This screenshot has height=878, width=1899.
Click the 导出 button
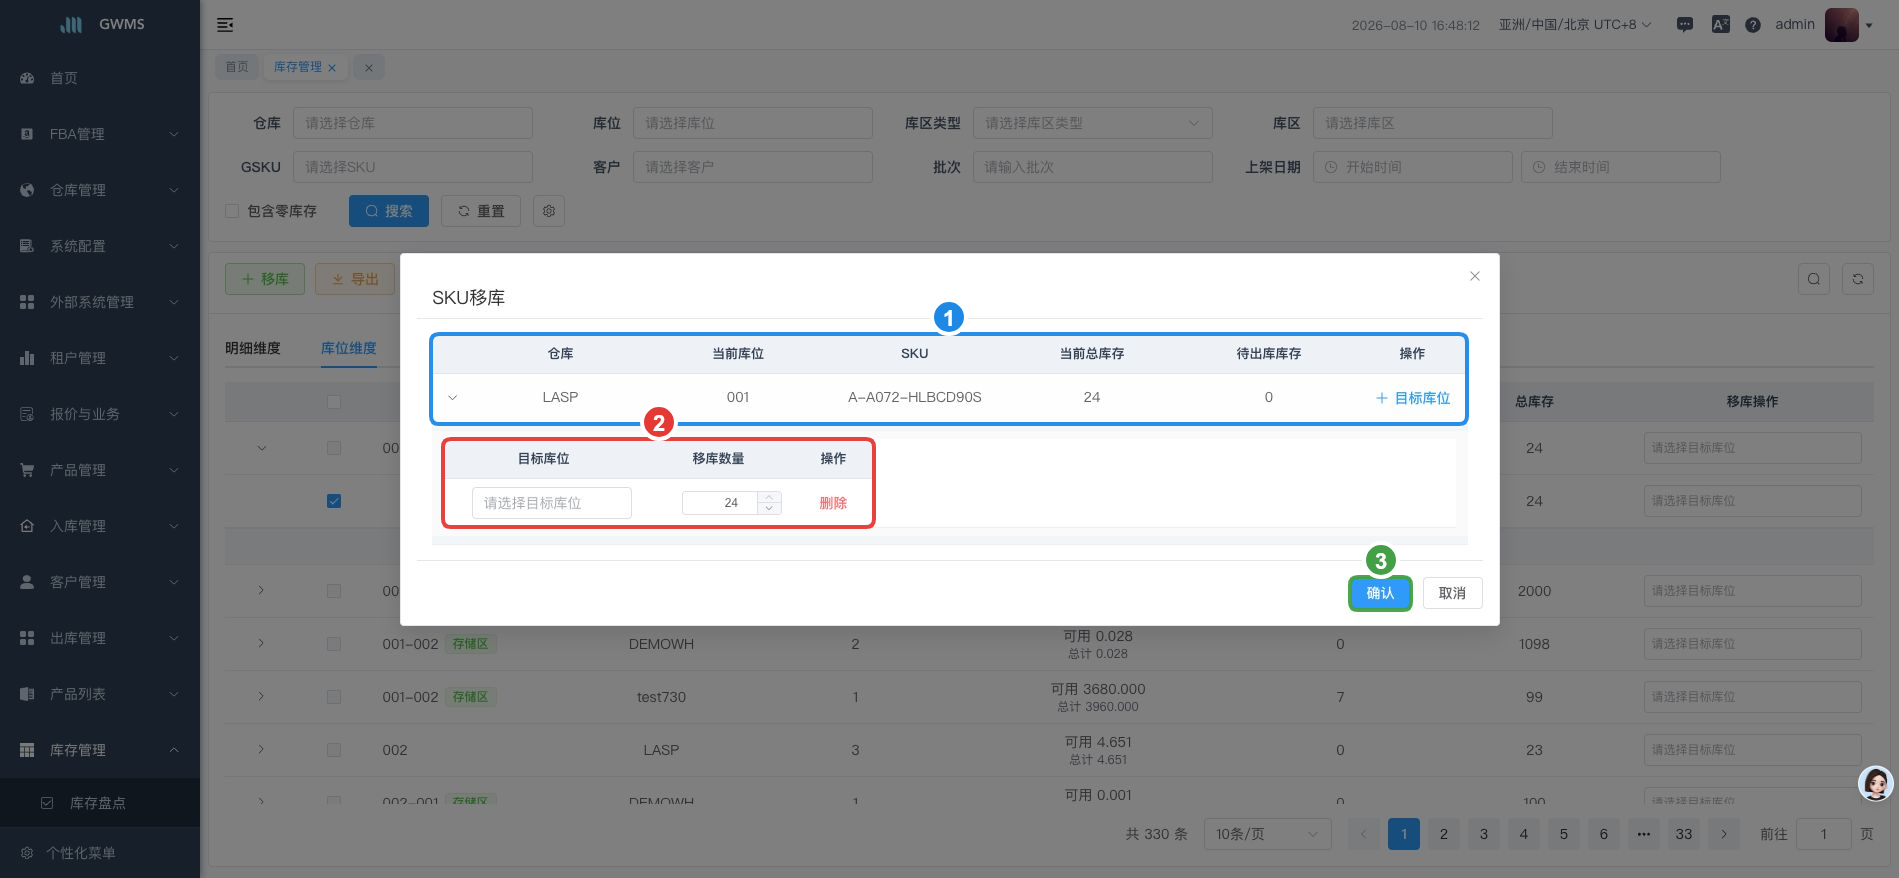[355, 279]
